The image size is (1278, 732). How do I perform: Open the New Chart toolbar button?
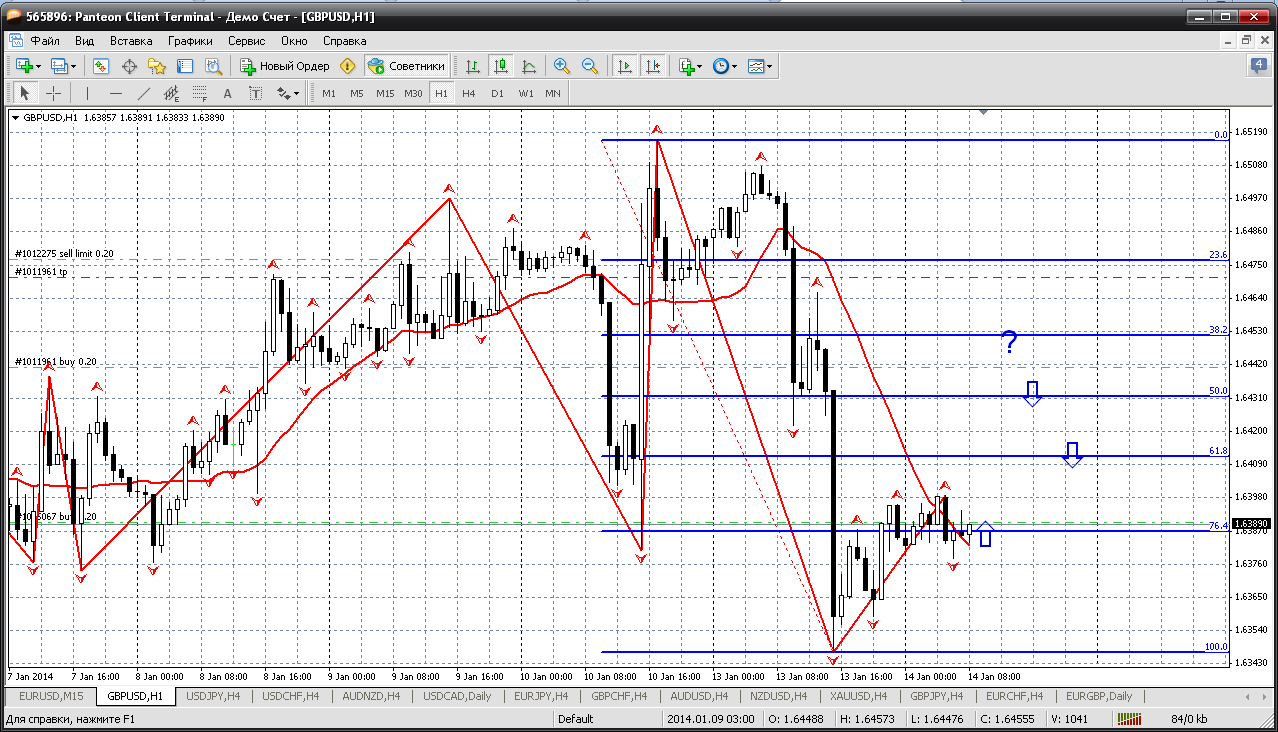(24, 66)
